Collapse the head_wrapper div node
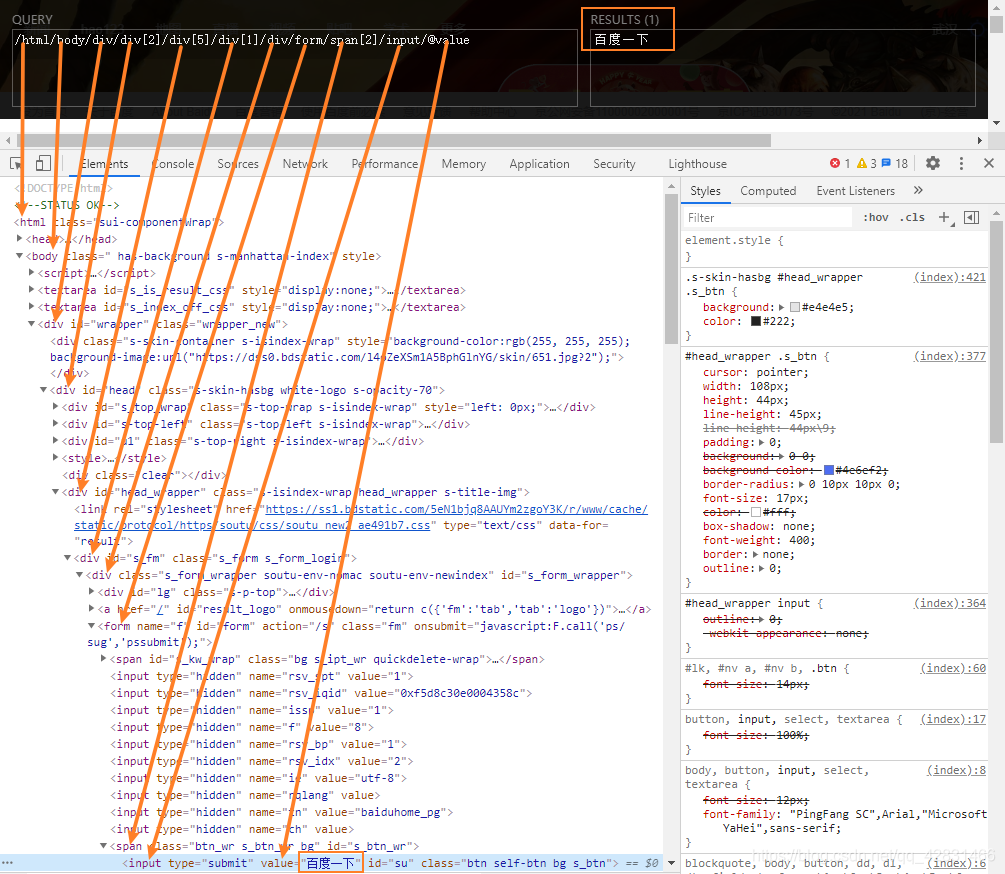 tap(56, 491)
